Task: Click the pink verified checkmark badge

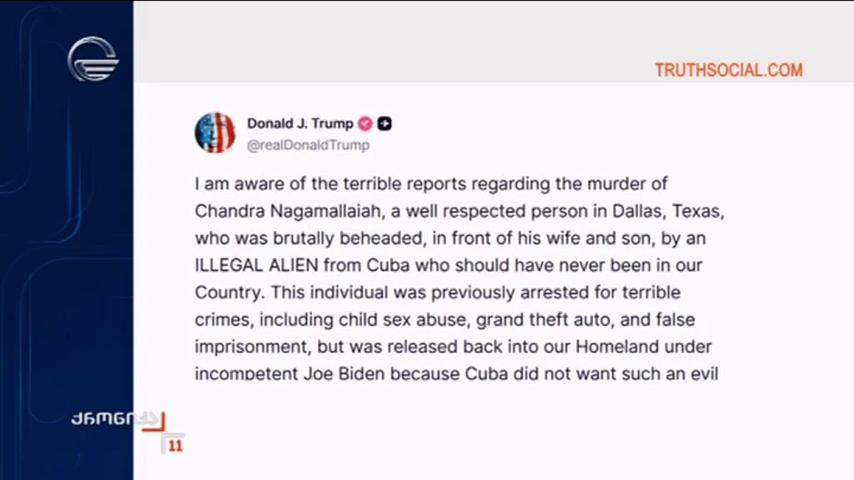Action: [365, 124]
